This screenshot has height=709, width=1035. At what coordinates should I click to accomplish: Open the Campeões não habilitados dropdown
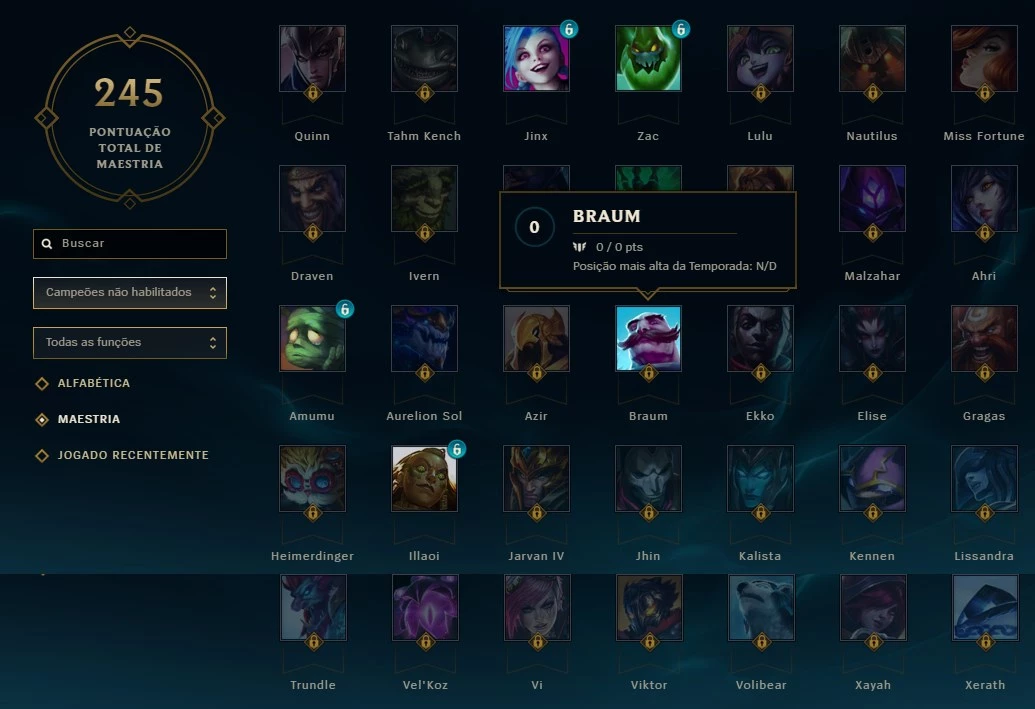click(130, 292)
